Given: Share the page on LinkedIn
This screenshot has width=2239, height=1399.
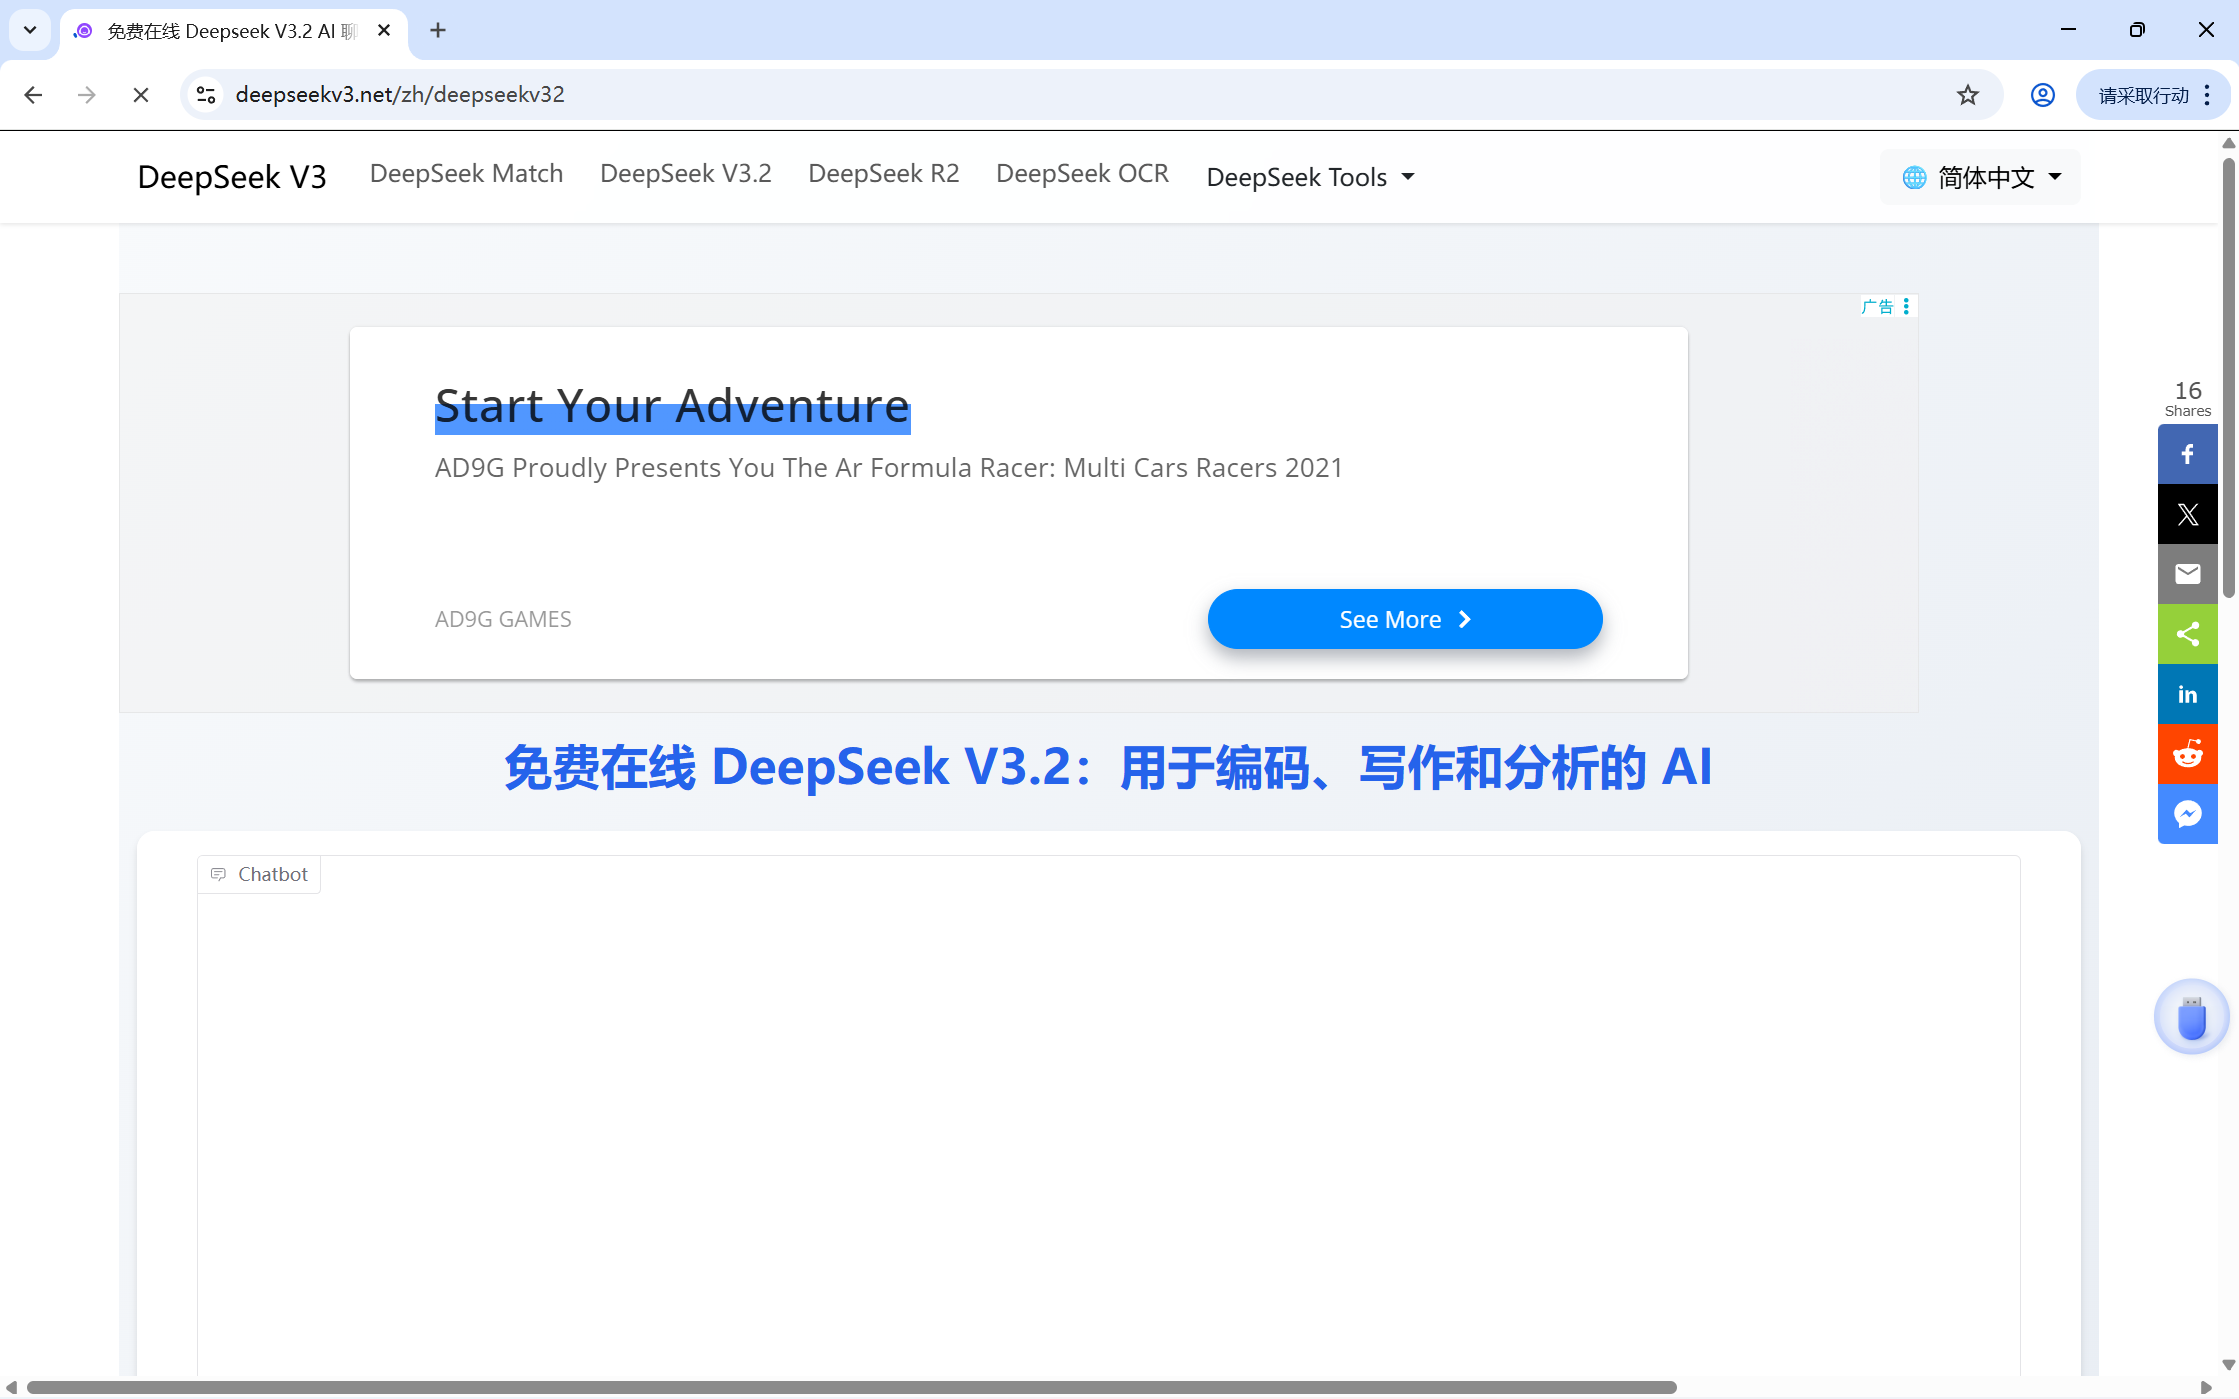Looking at the screenshot, I should [2187, 694].
